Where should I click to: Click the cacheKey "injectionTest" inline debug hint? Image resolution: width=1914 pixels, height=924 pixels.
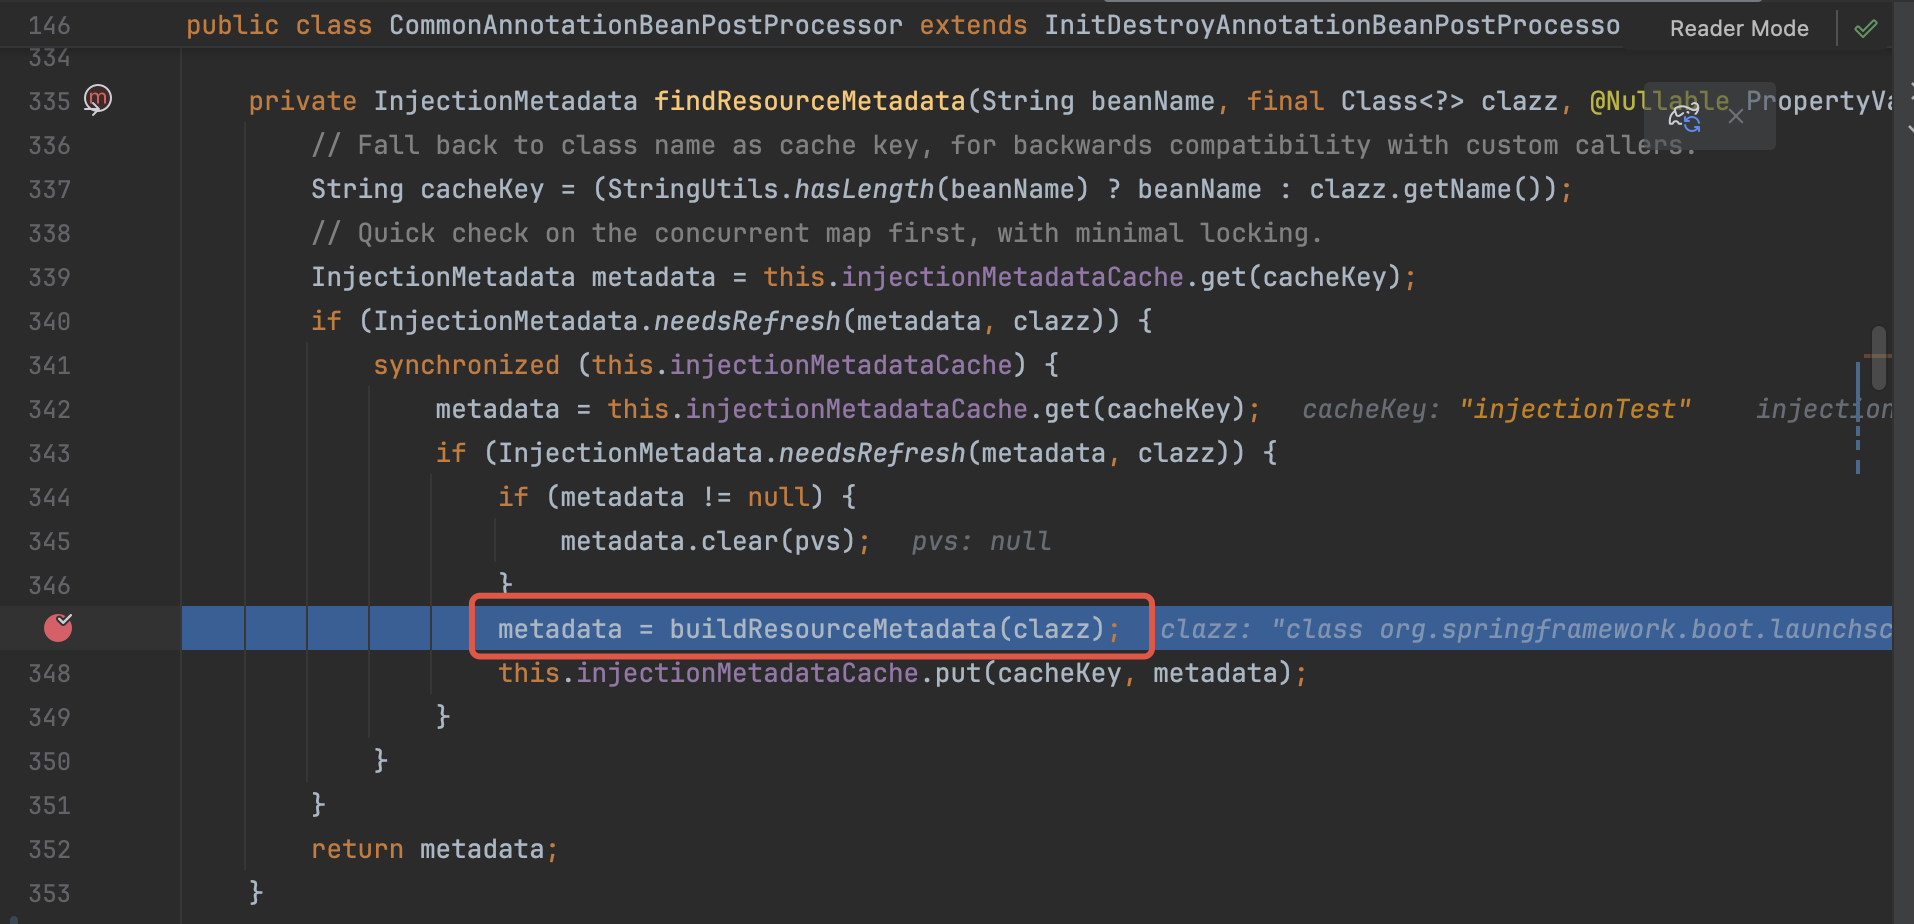(x=1496, y=409)
